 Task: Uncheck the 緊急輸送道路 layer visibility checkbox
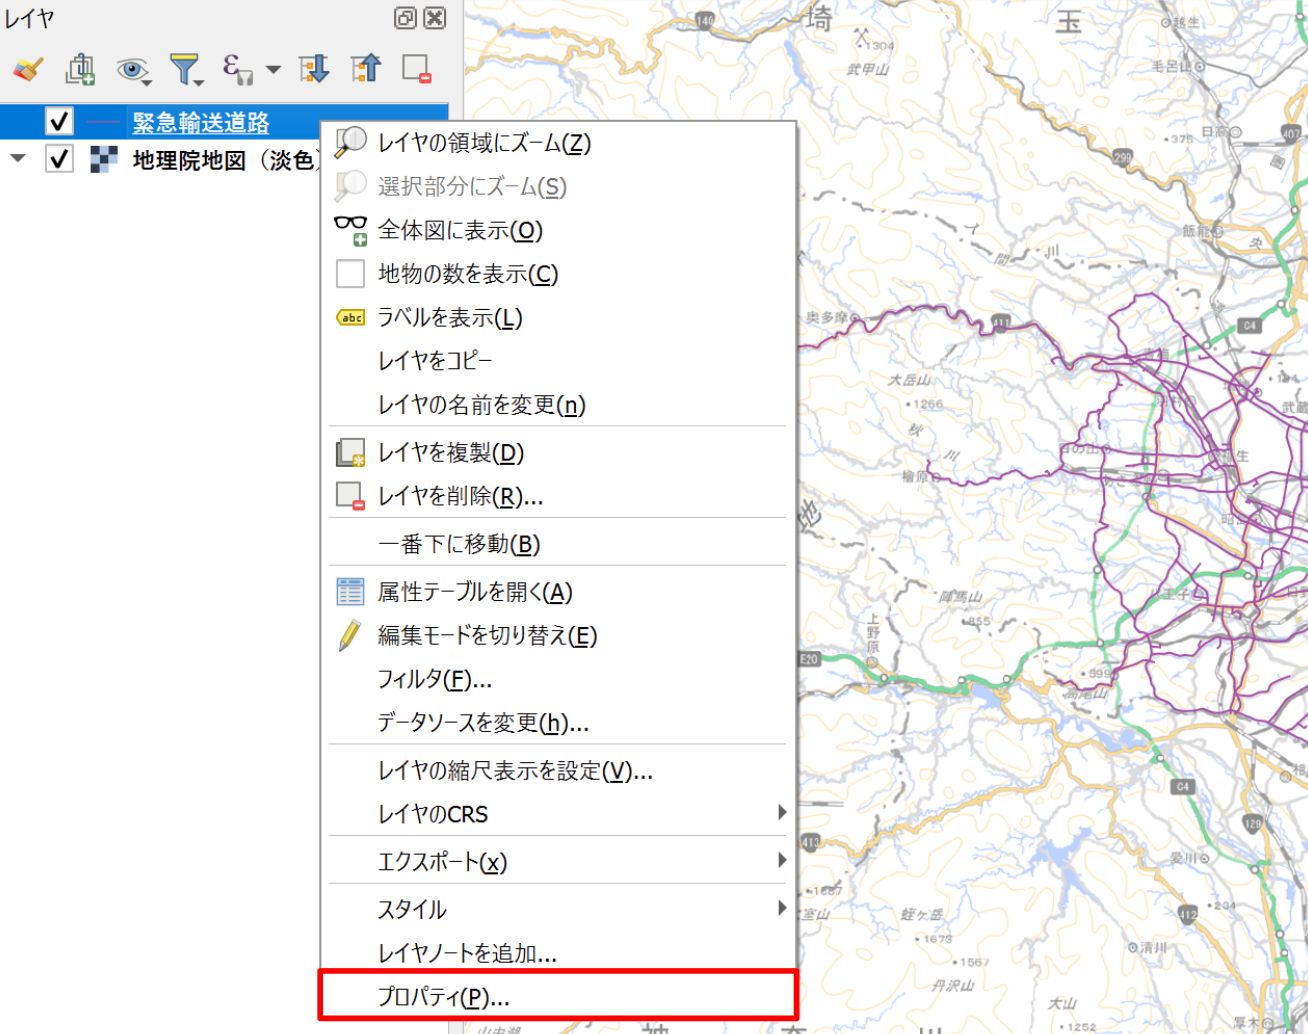pyautogui.click(x=59, y=122)
